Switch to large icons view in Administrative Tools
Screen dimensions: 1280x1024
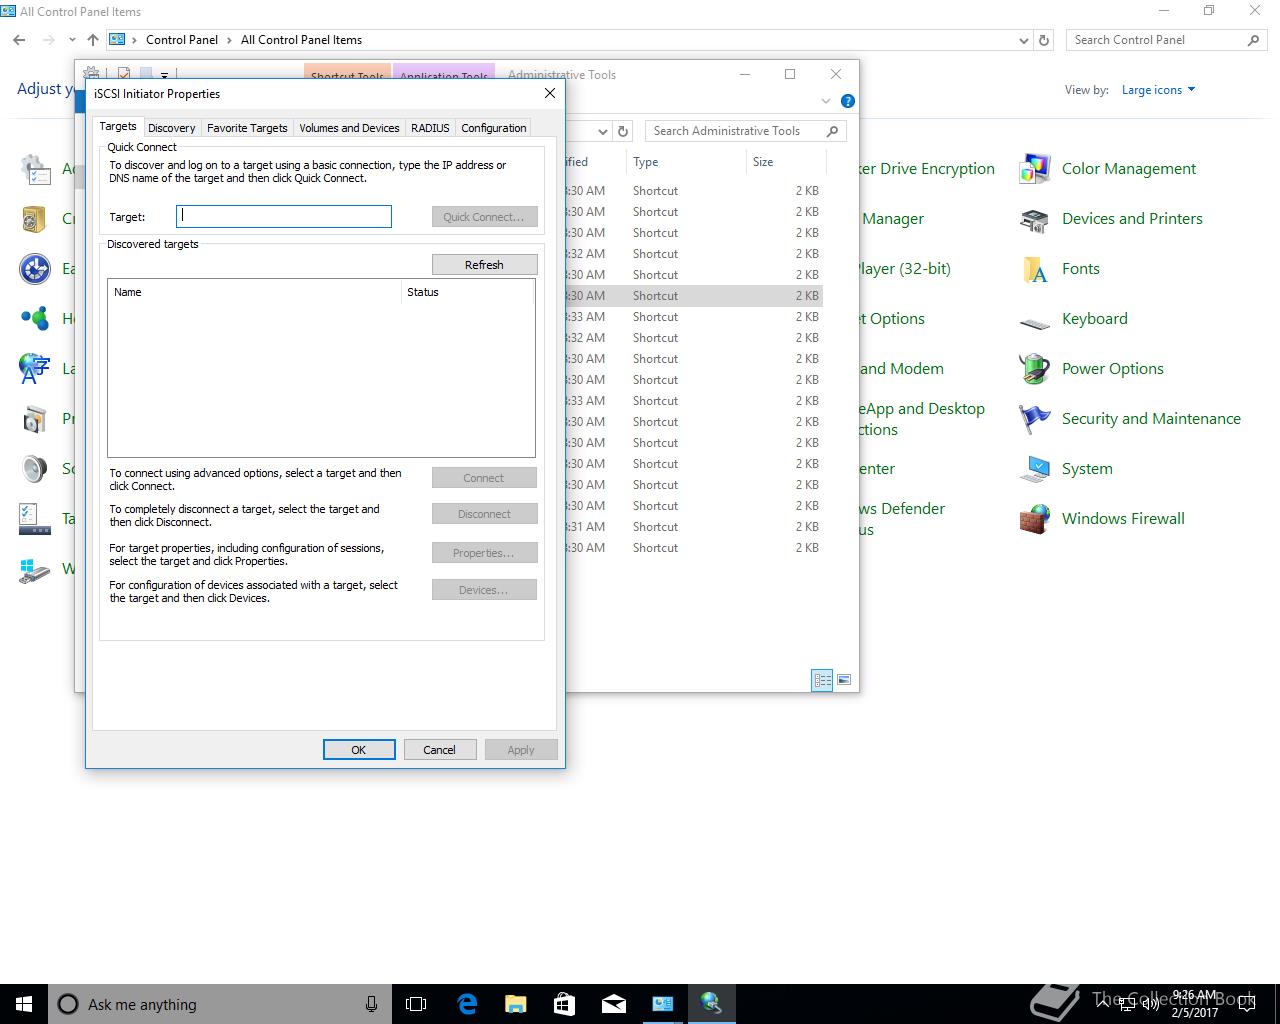tap(844, 680)
